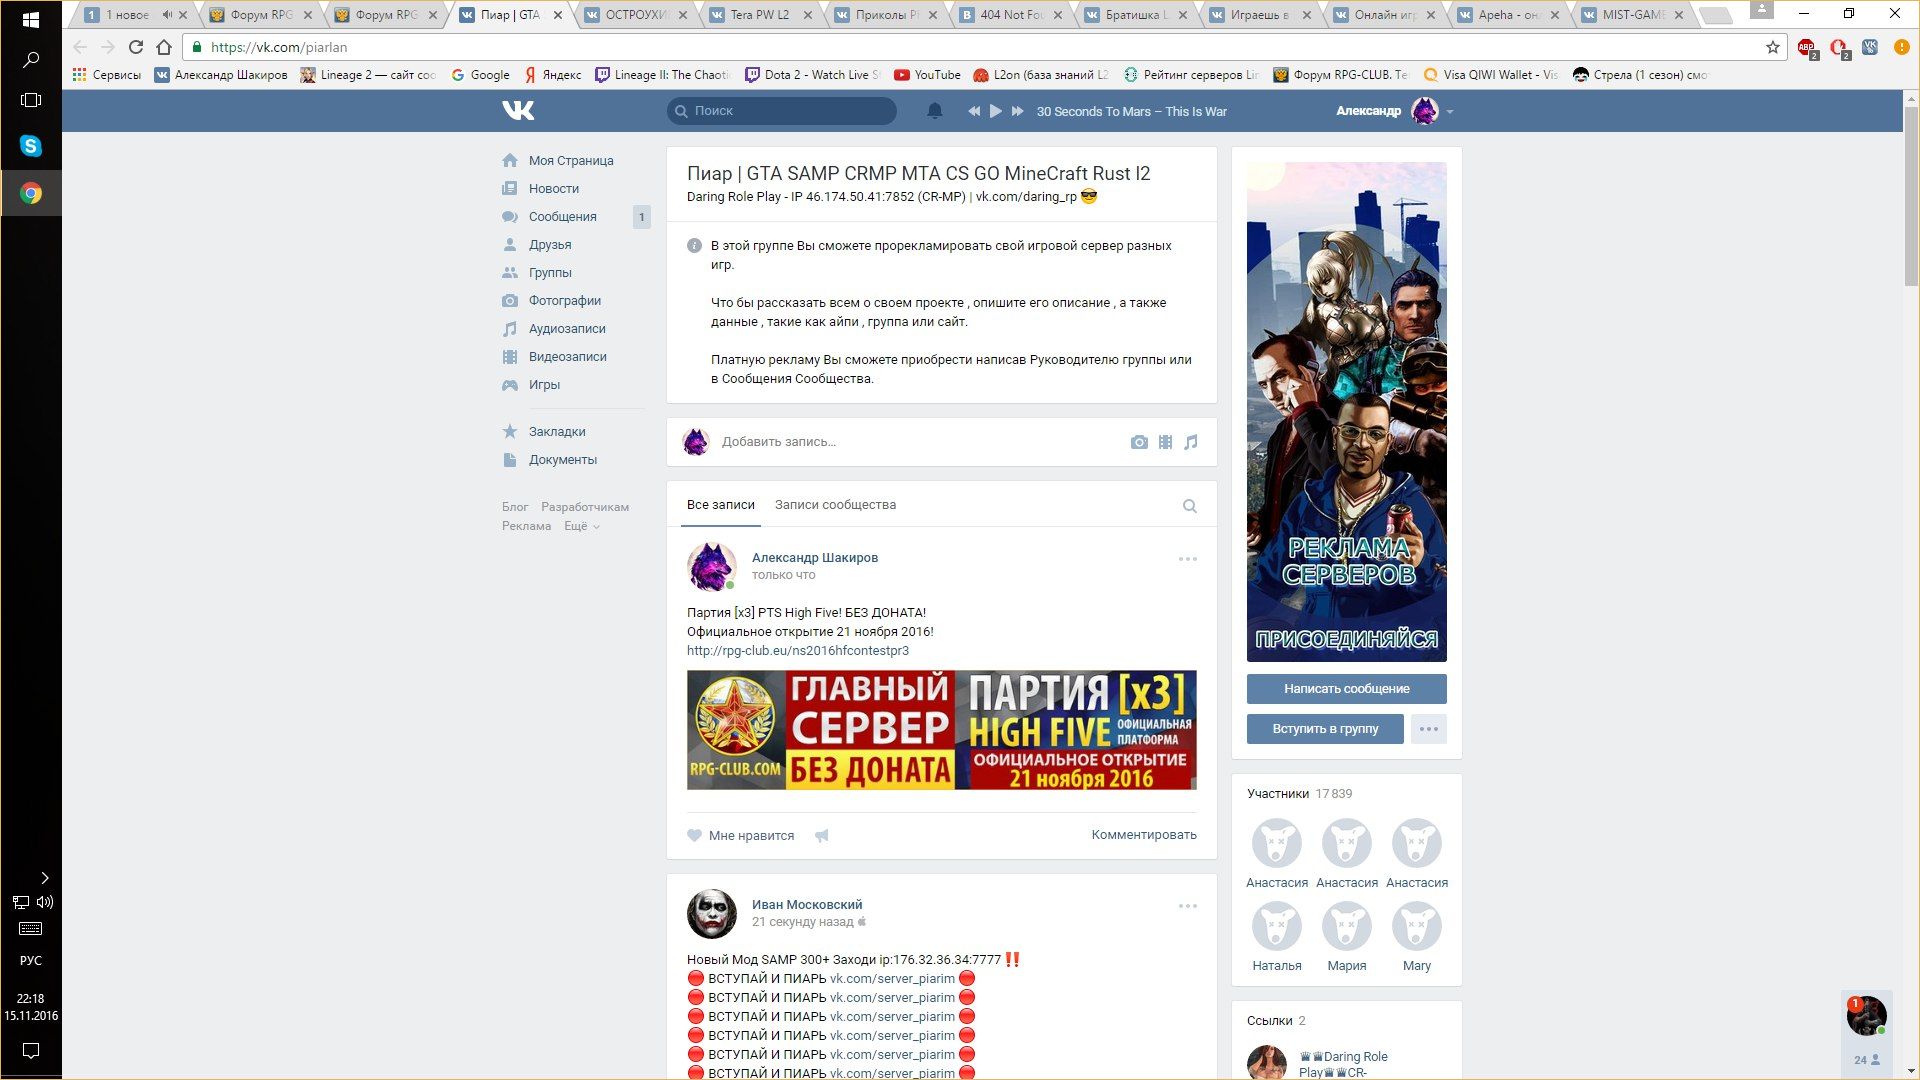1920x1080 pixels.
Task: Expand the Ещё footer menu
Action: click(581, 526)
